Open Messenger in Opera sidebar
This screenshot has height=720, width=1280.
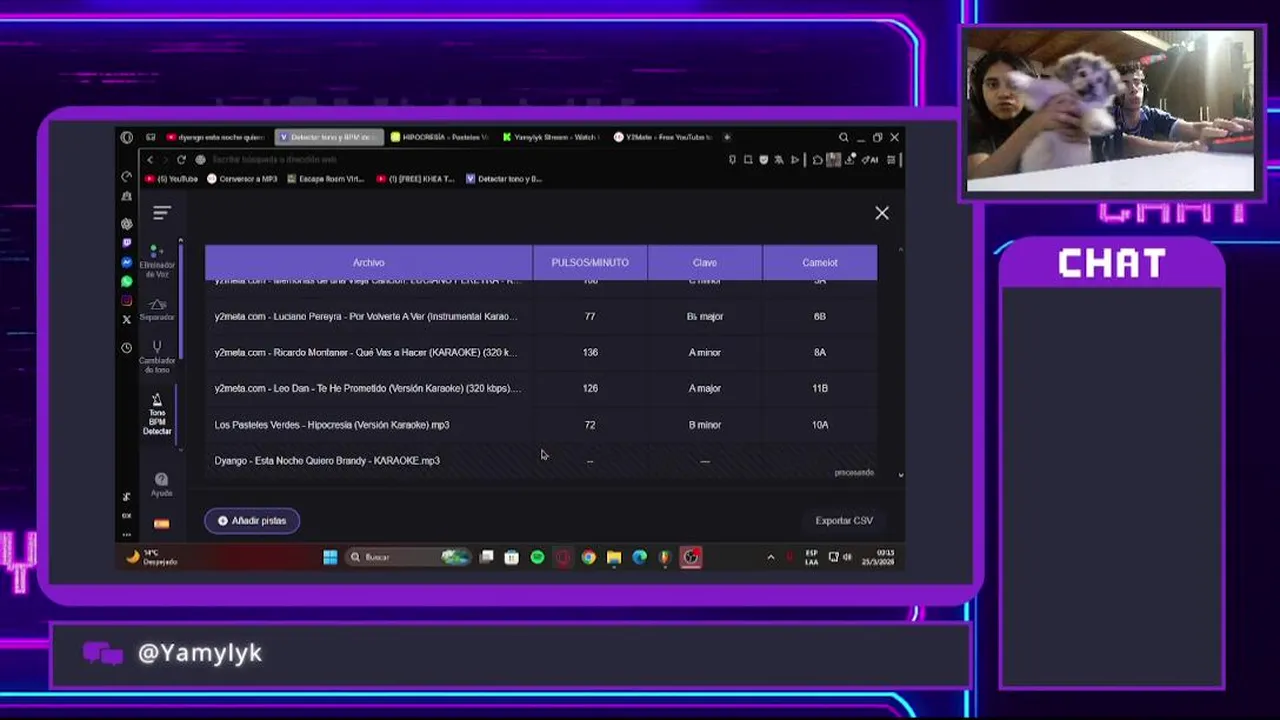pos(126,262)
